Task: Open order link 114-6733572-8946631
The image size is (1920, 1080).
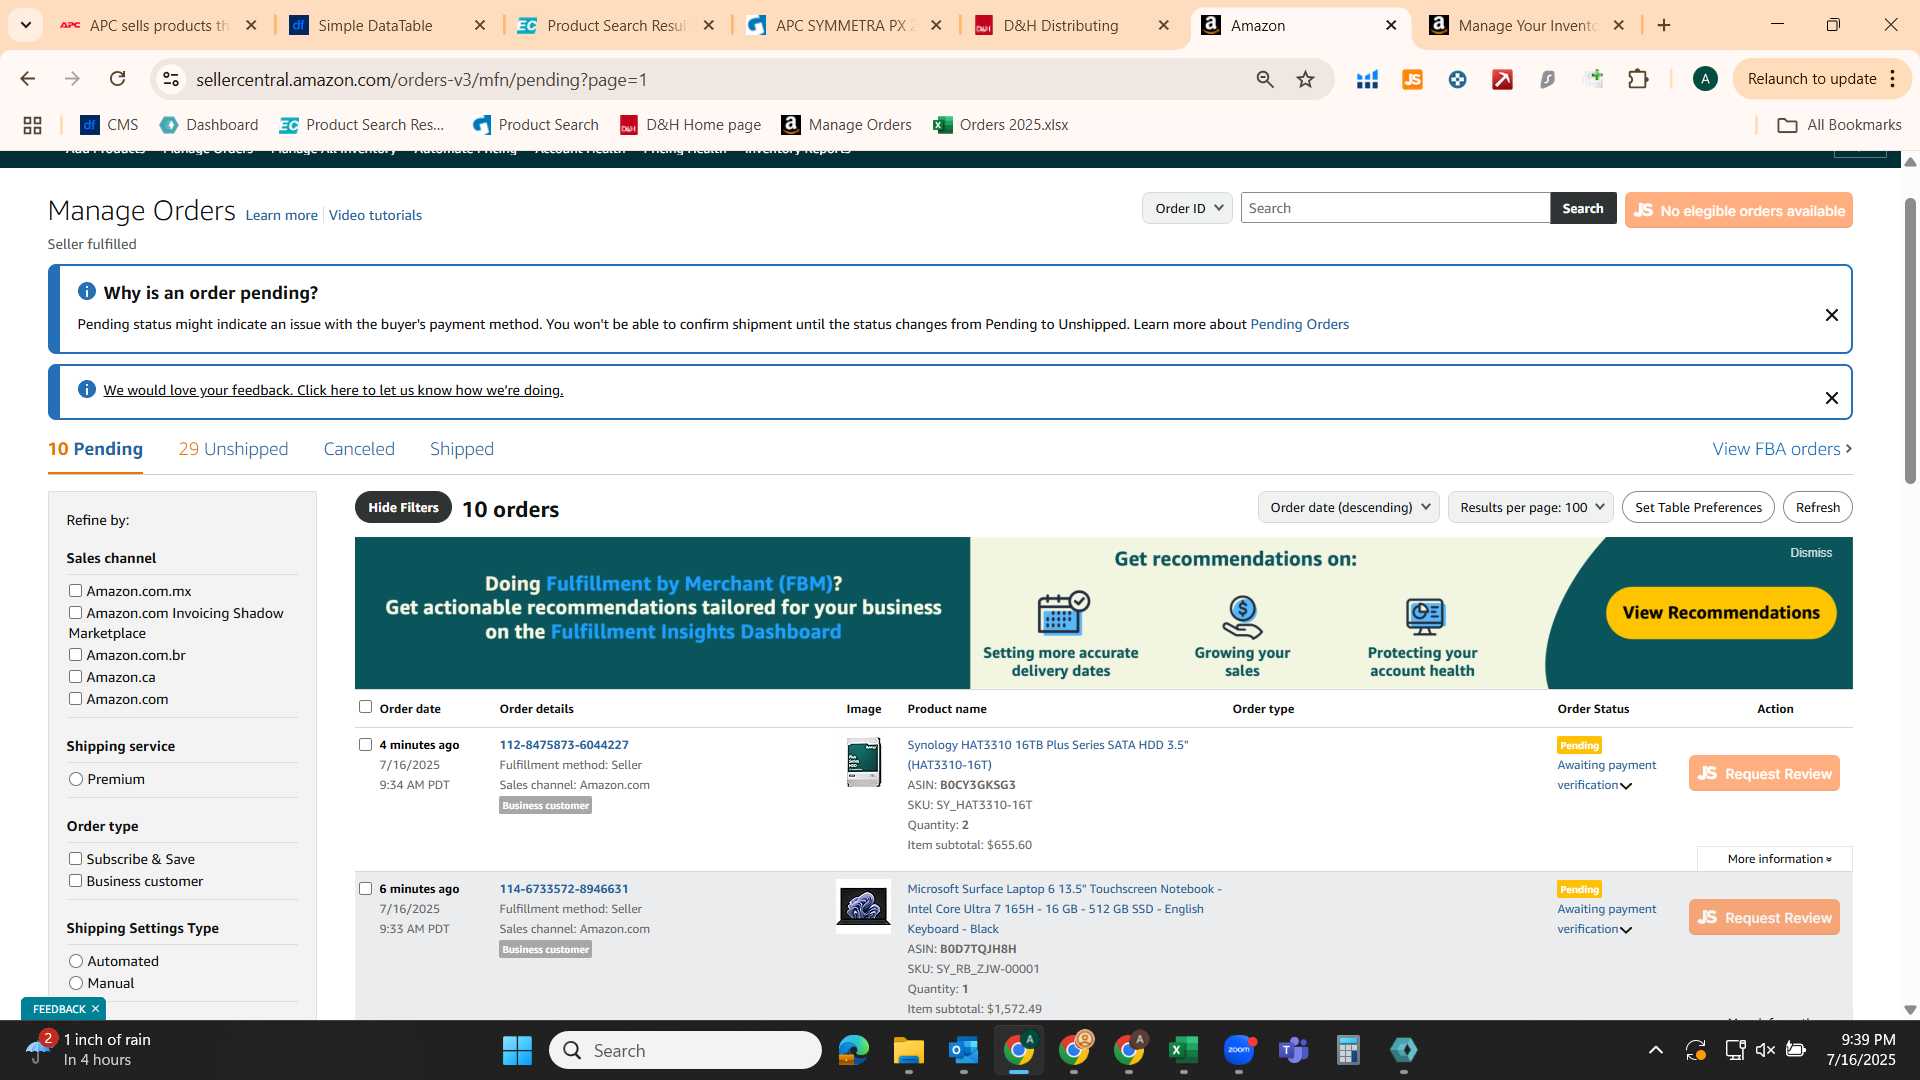Action: pos(564,889)
